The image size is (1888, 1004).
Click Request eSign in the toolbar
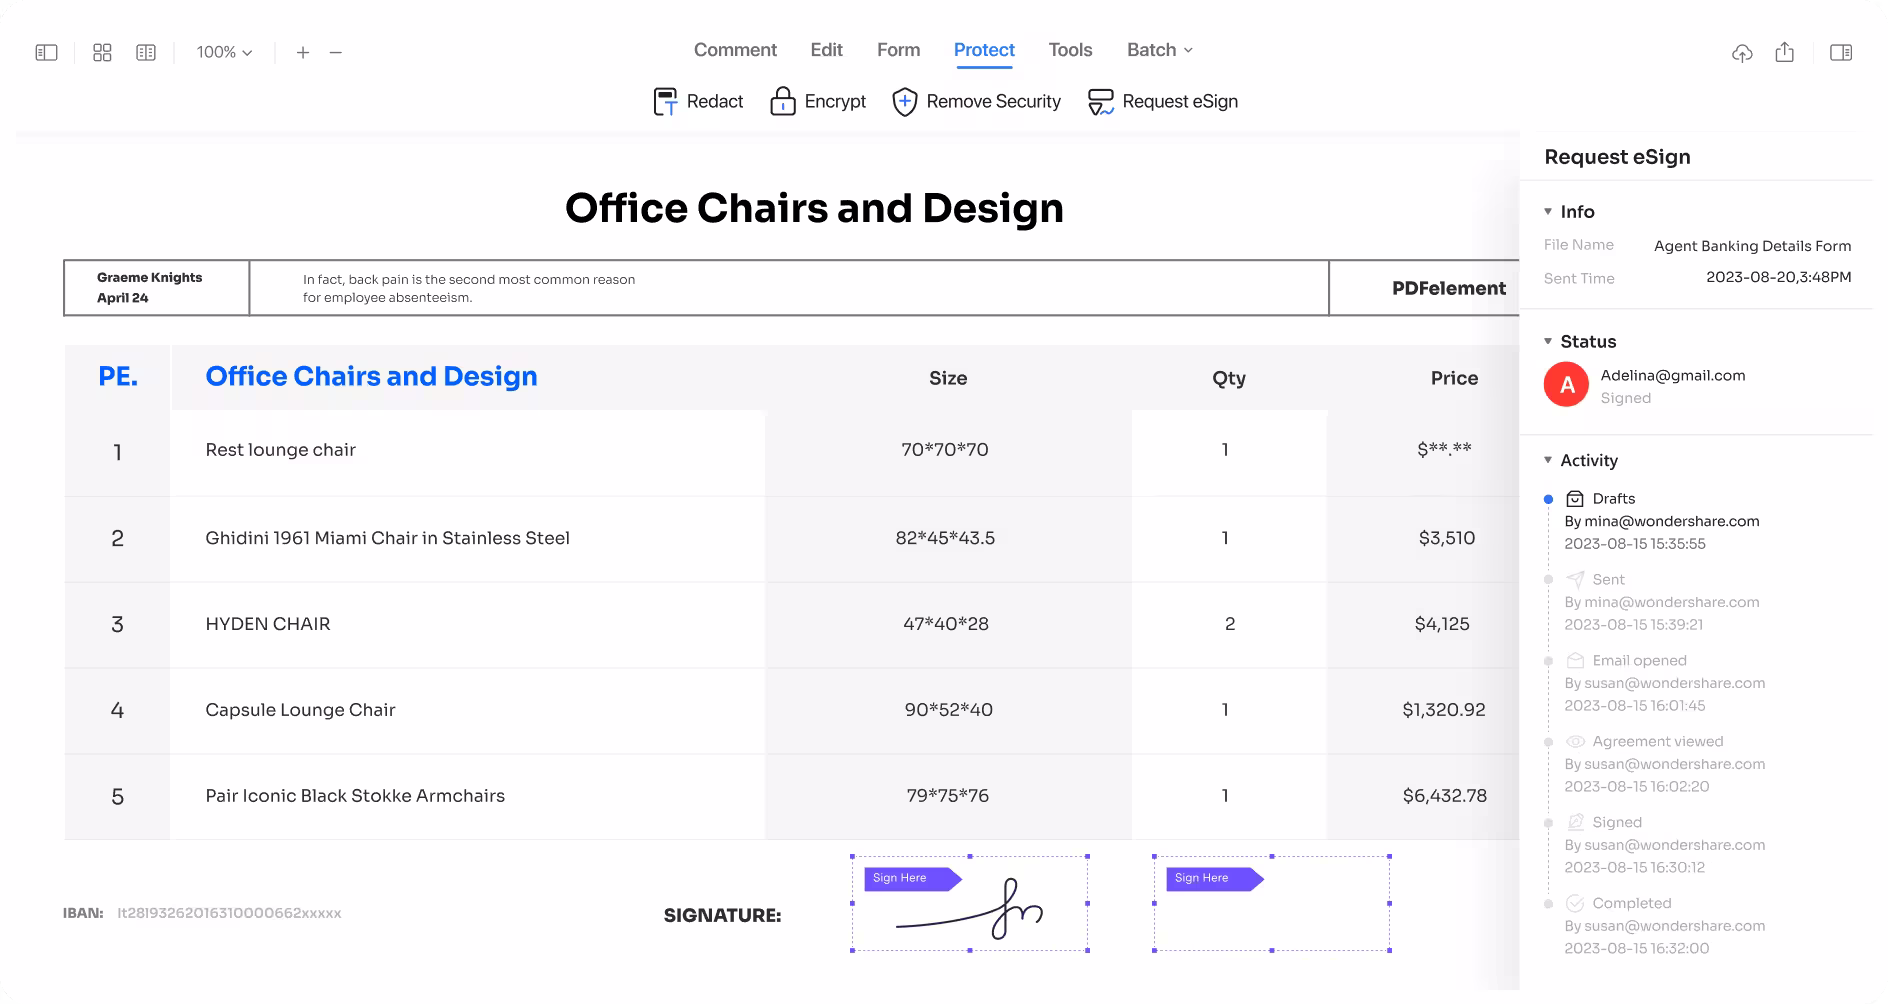[x=1163, y=101]
